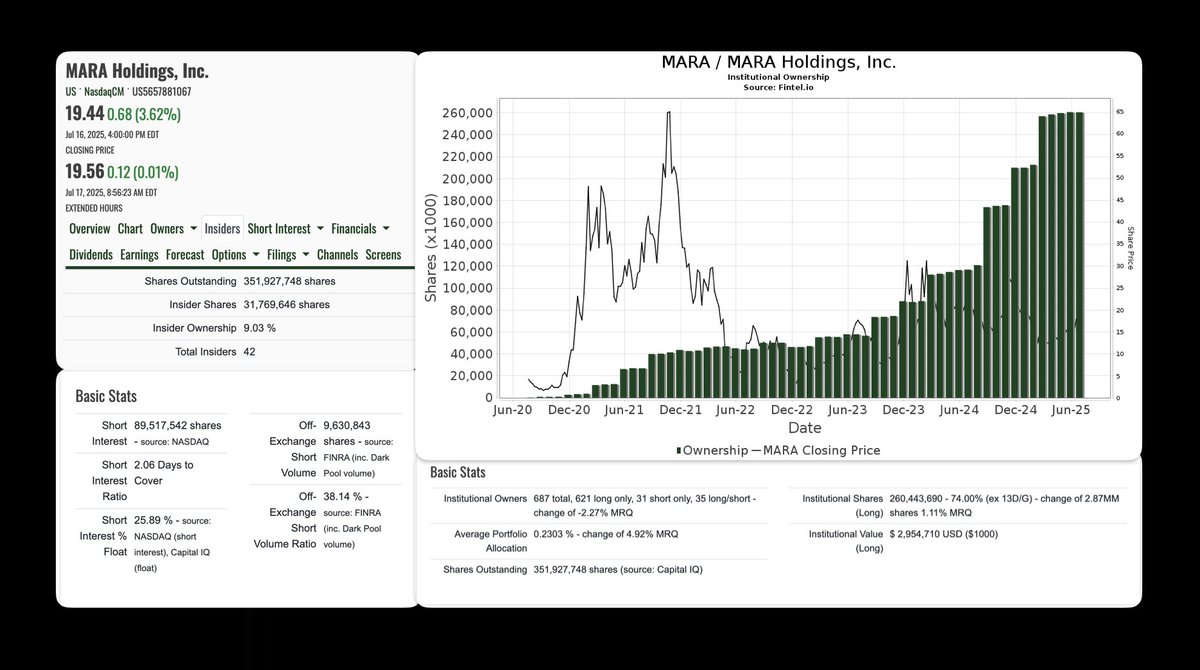The height and width of the screenshot is (670, 1200).
Task: Click the $ 2,954,710 USD institutional value
Action: (x=944, y=534)
